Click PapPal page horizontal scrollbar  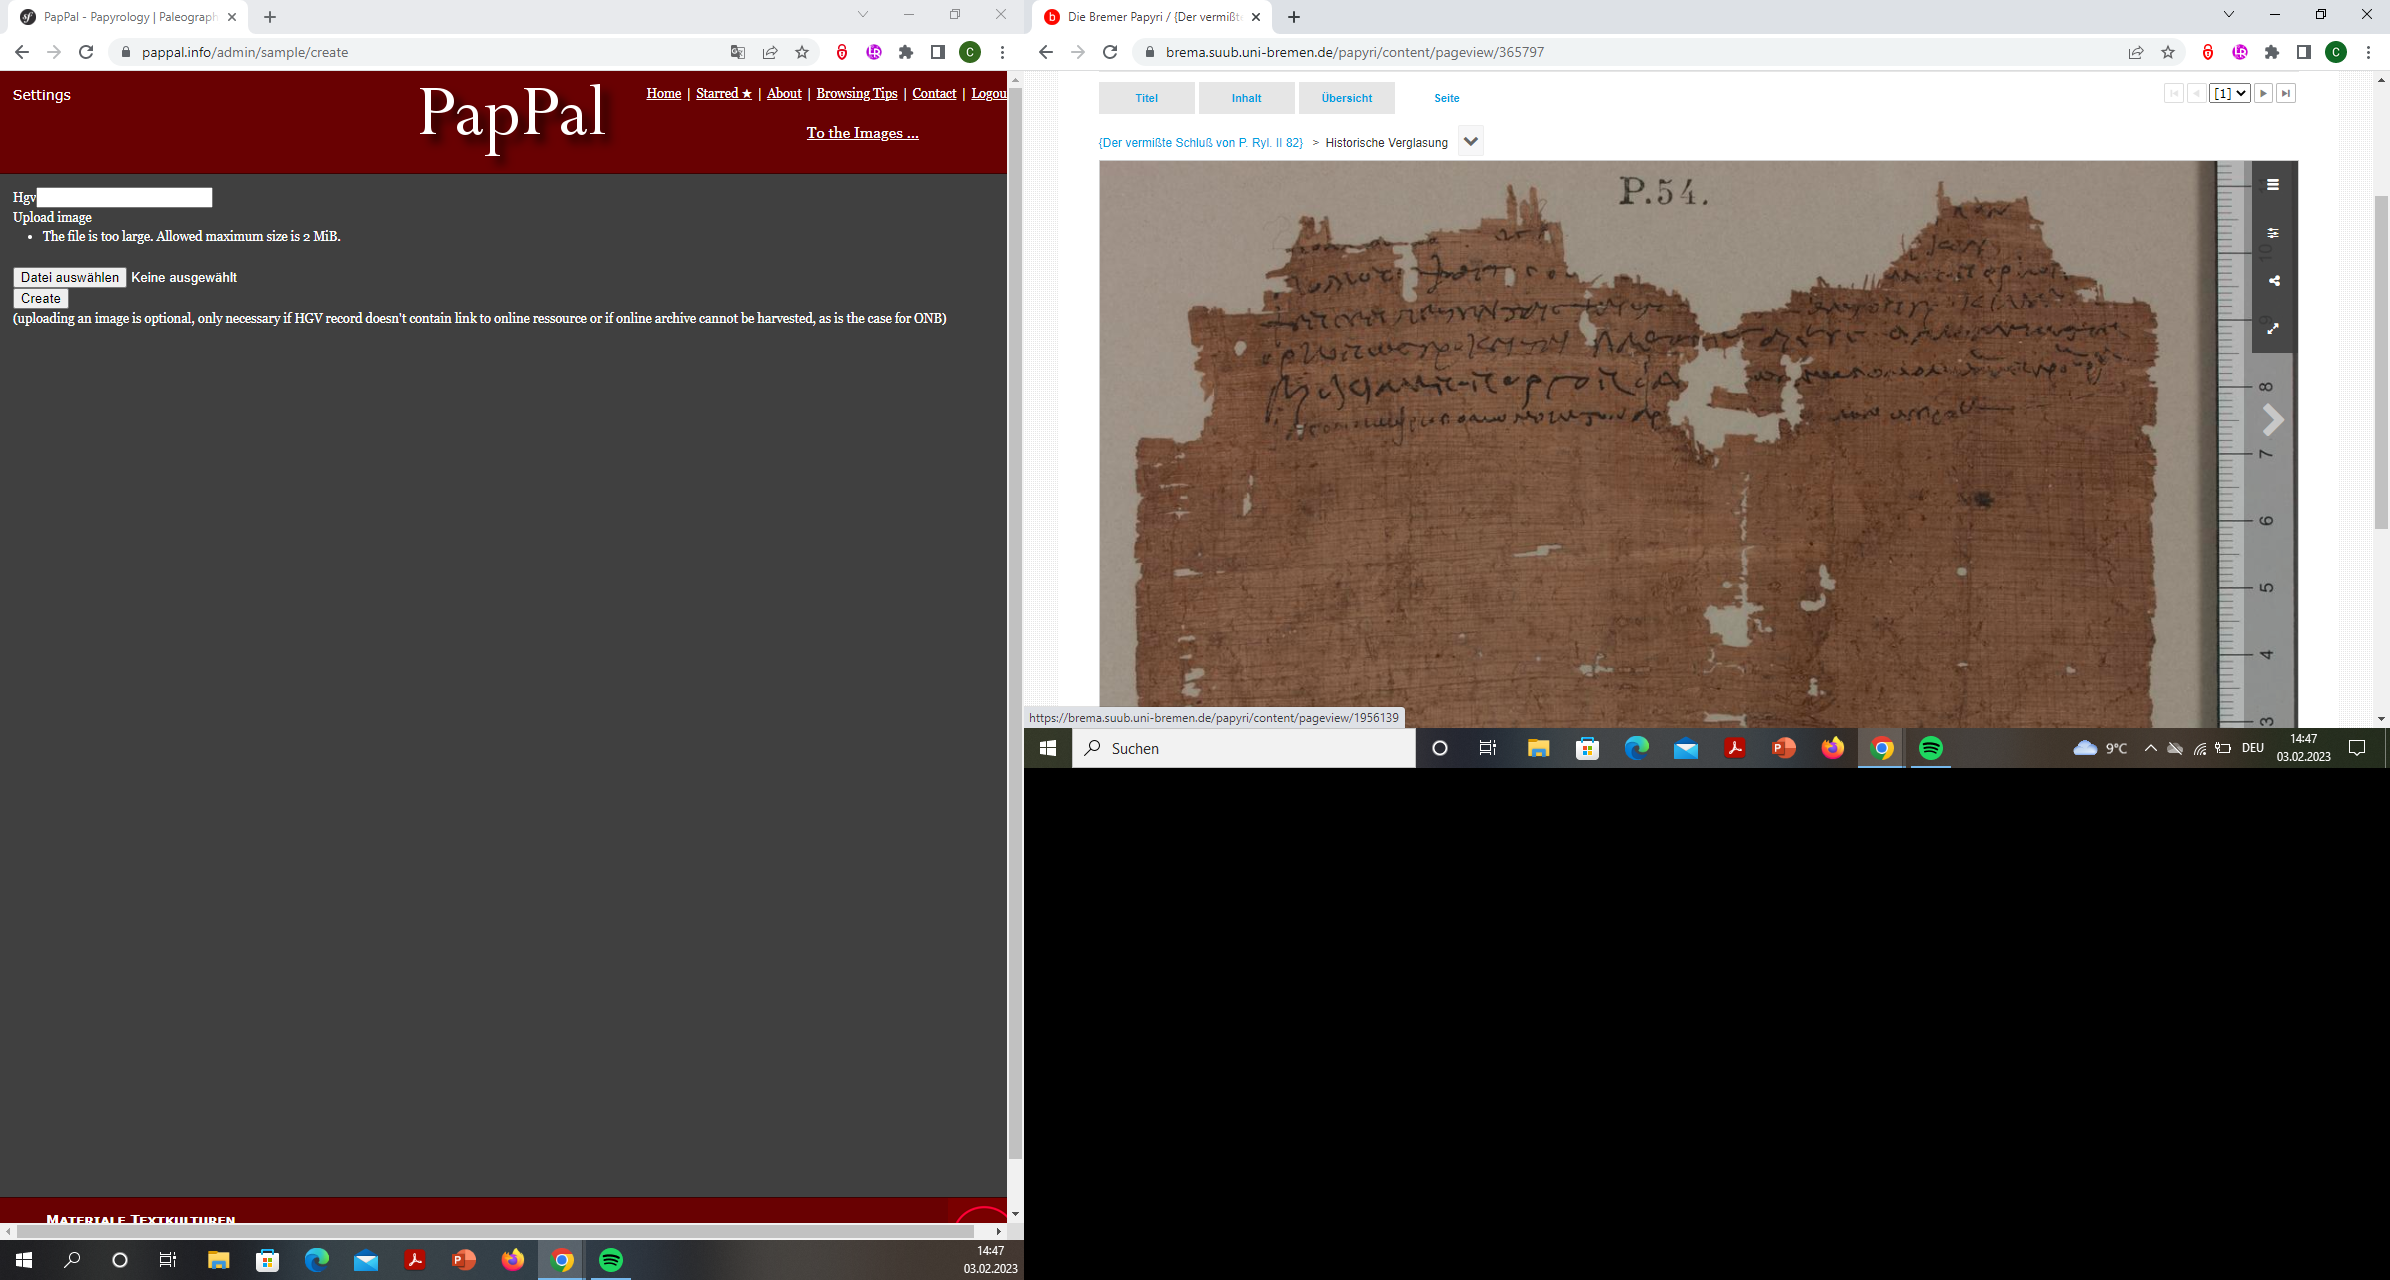pyautogui.click(x=495, y=1231)
